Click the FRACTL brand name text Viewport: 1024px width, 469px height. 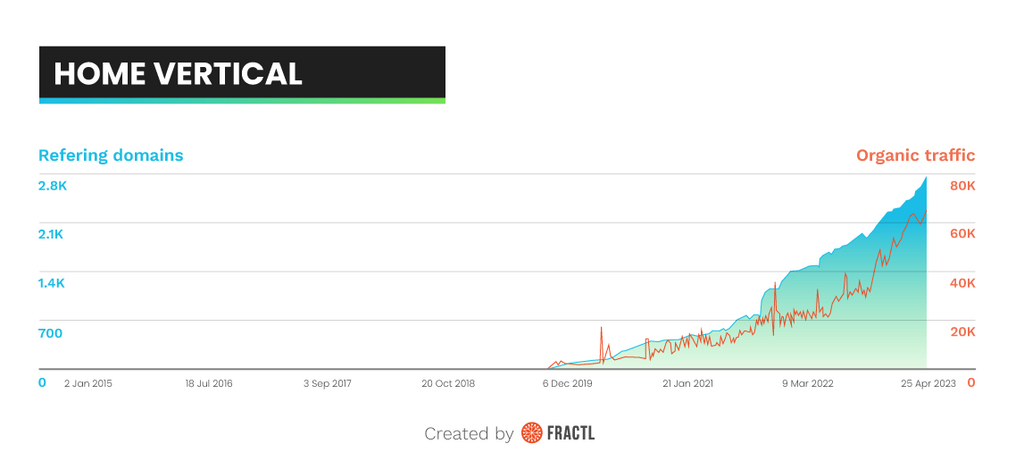tap(571, 434)
